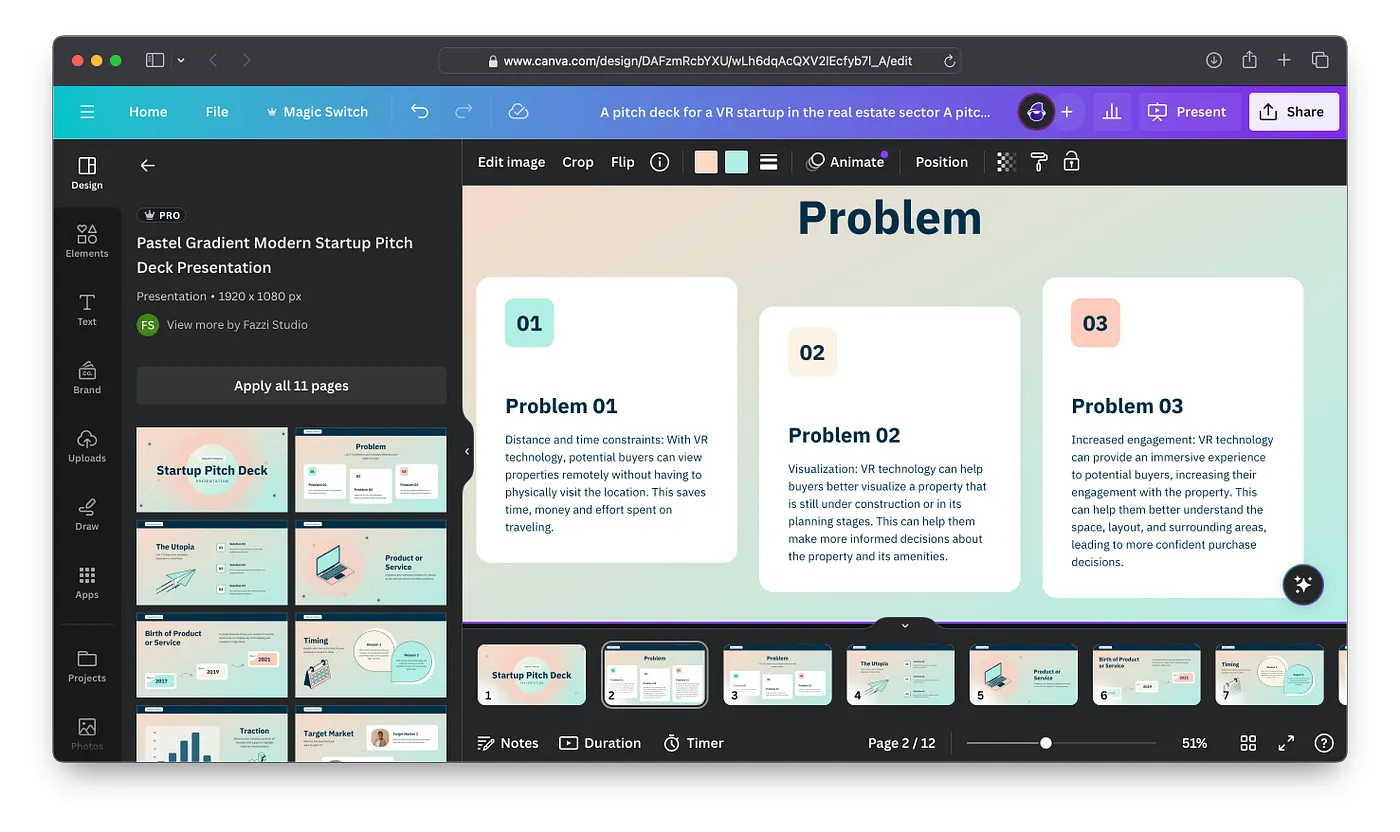Image resolution: width=1400 pixels, height=832 pixels.
Task: Check cloud save status icon
Action: pyautogui.click(x=518, y=112)
